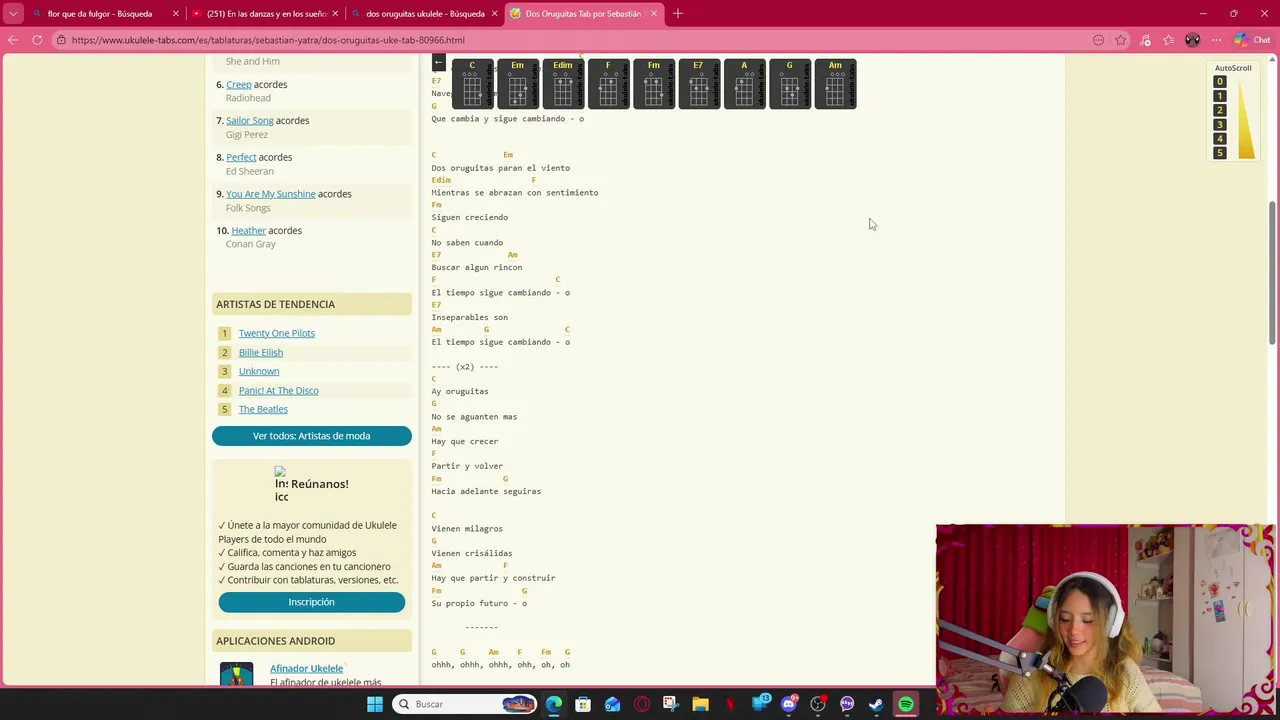Open the Perfect chords link

coord(241,157)
